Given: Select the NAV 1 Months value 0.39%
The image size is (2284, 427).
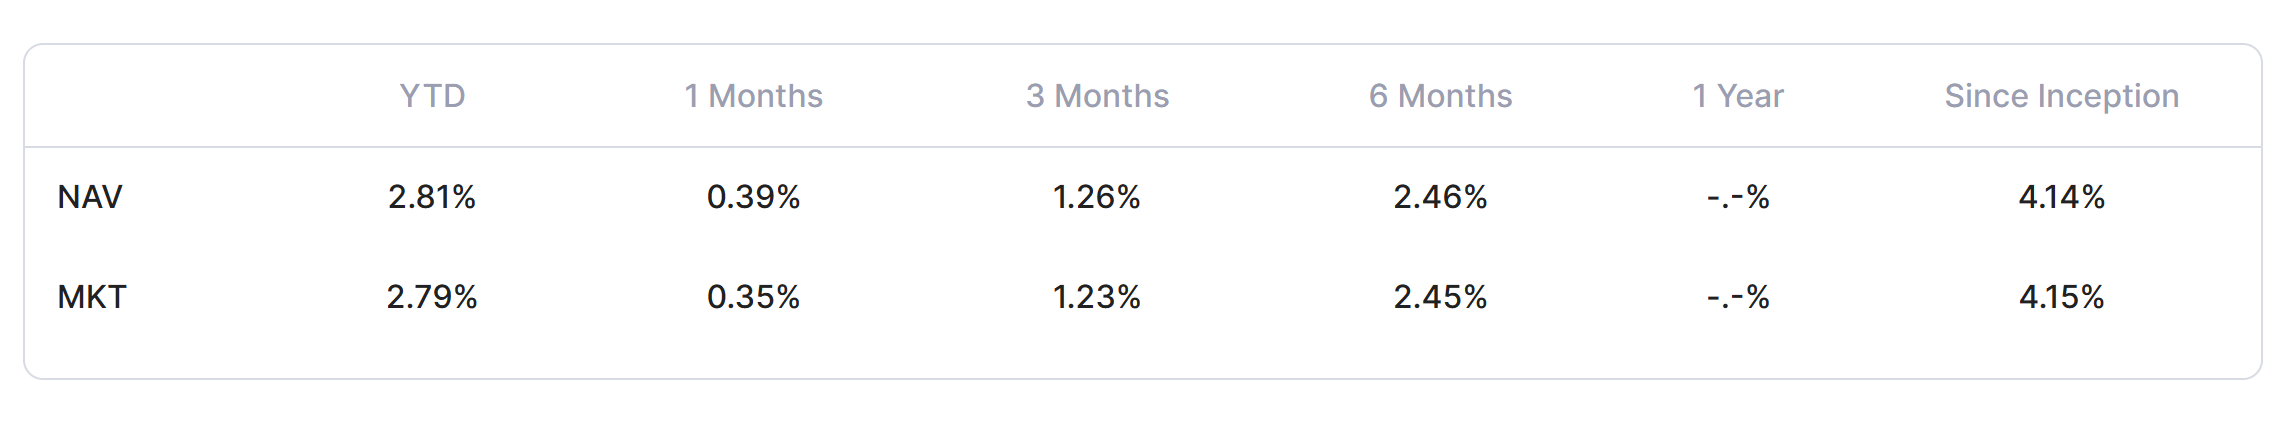Looking at the screenshot, I should pyautogui.click(x=753, y=197).
